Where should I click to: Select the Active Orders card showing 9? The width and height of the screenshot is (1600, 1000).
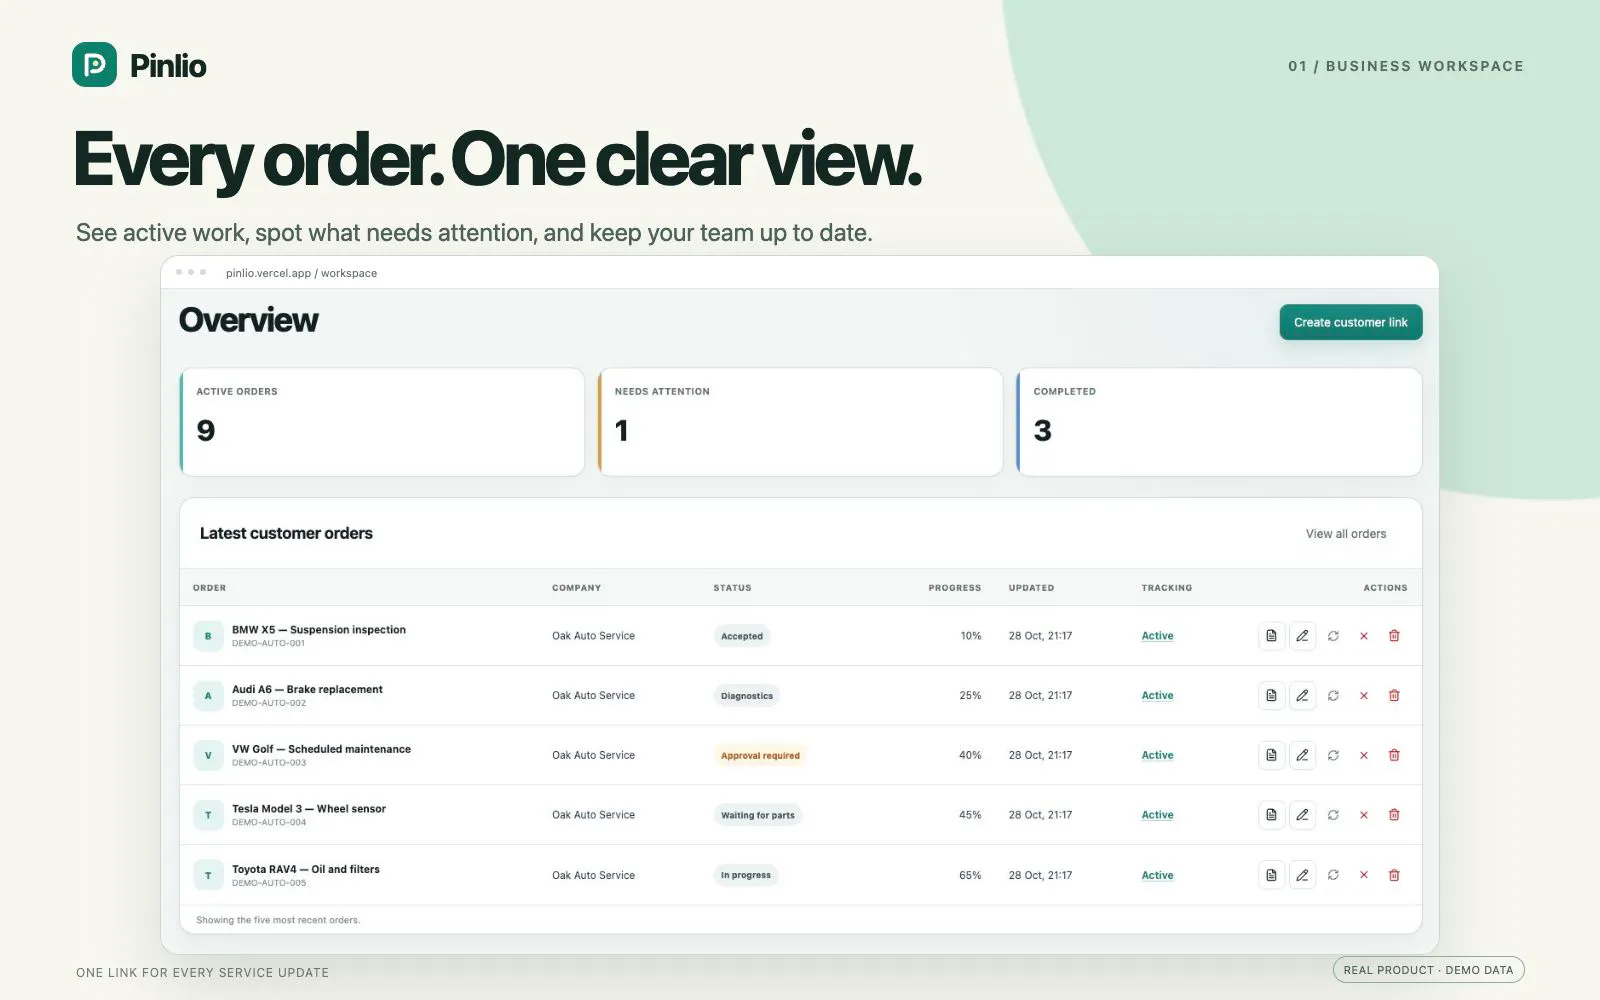point(382,422)
